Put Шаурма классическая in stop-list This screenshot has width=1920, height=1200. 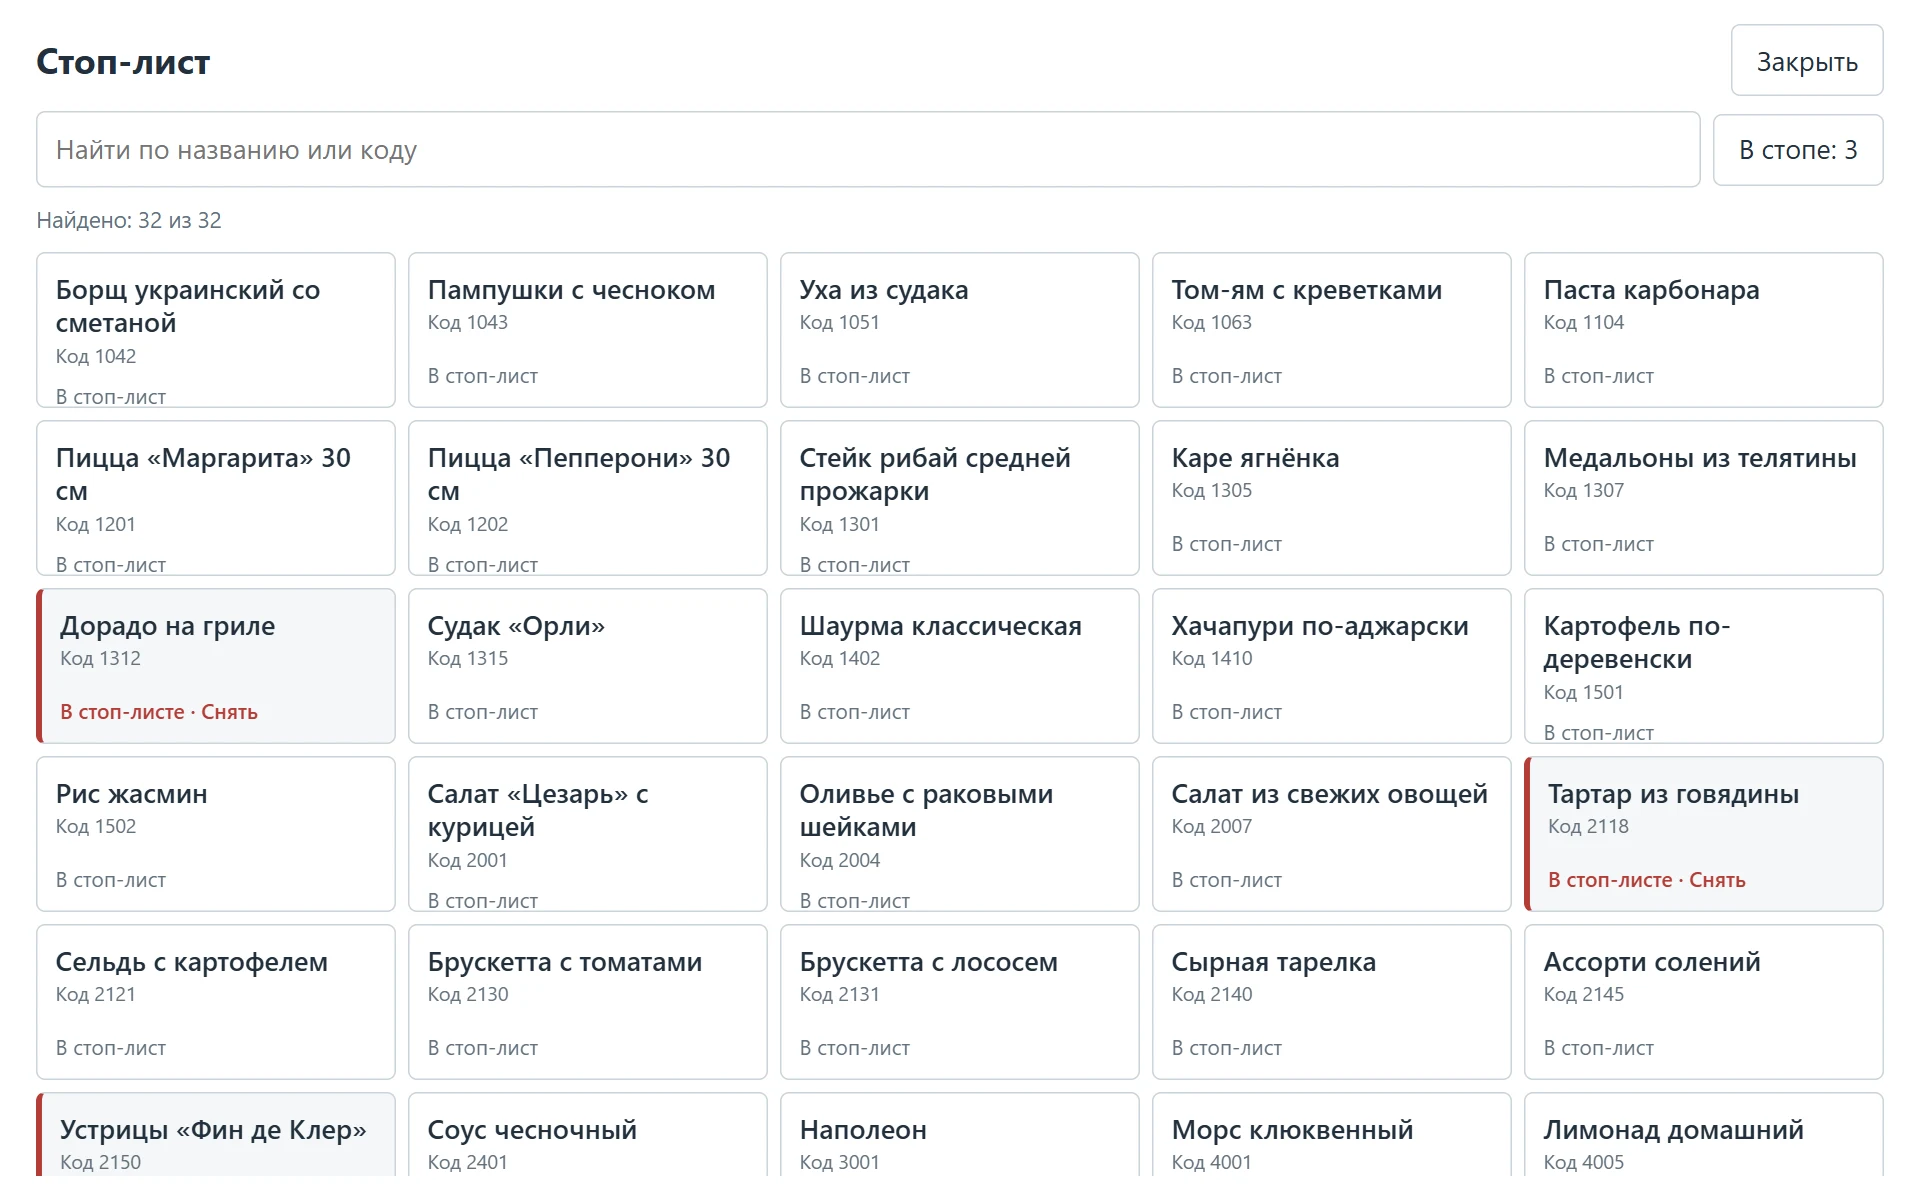[960, 666]
